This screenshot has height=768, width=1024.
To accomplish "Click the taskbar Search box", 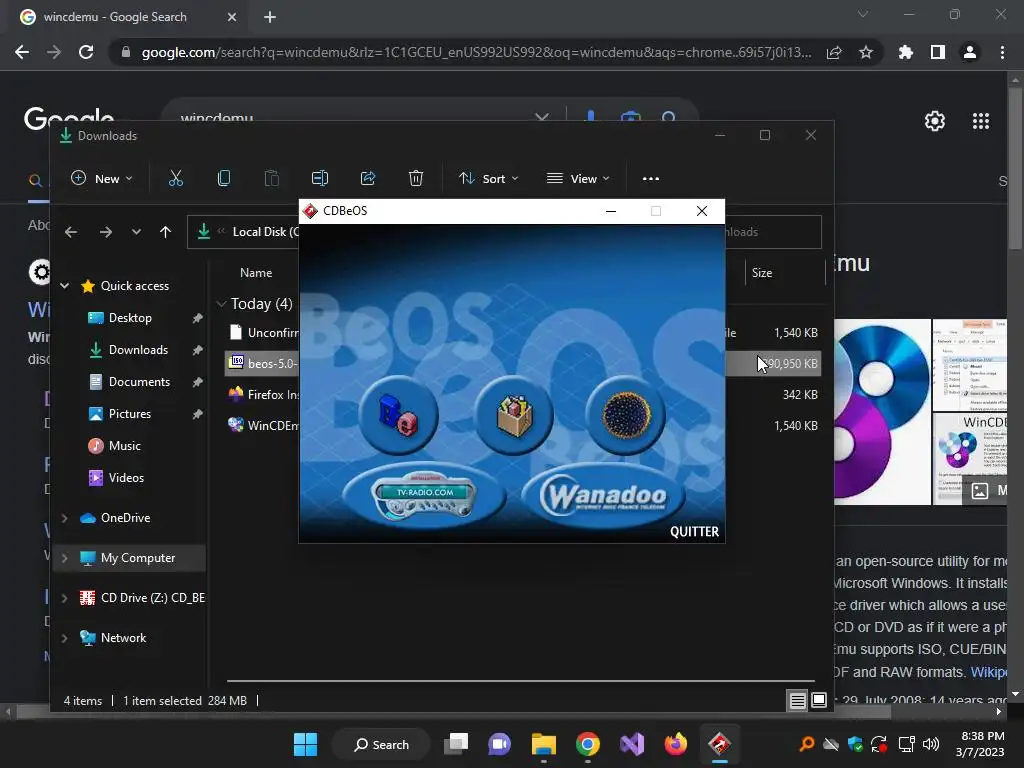I will click(381, 744).
